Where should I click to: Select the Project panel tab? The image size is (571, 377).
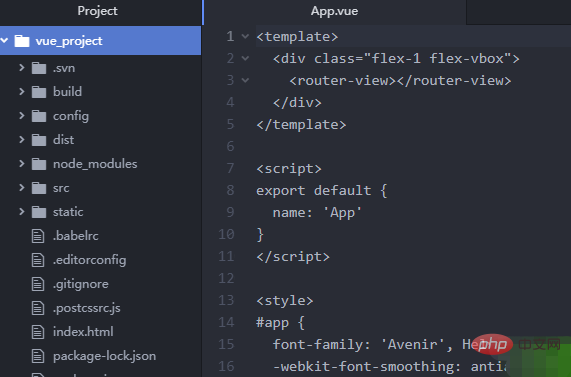[98, 12]
